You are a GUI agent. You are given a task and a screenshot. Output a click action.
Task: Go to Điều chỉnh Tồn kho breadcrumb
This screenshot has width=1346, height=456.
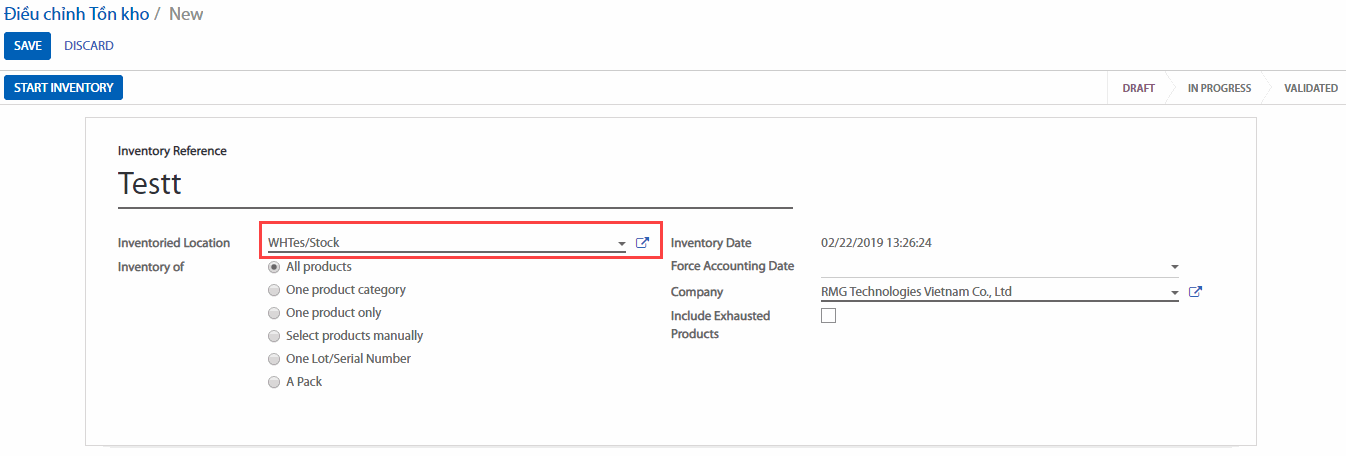(x=76, y=14)
